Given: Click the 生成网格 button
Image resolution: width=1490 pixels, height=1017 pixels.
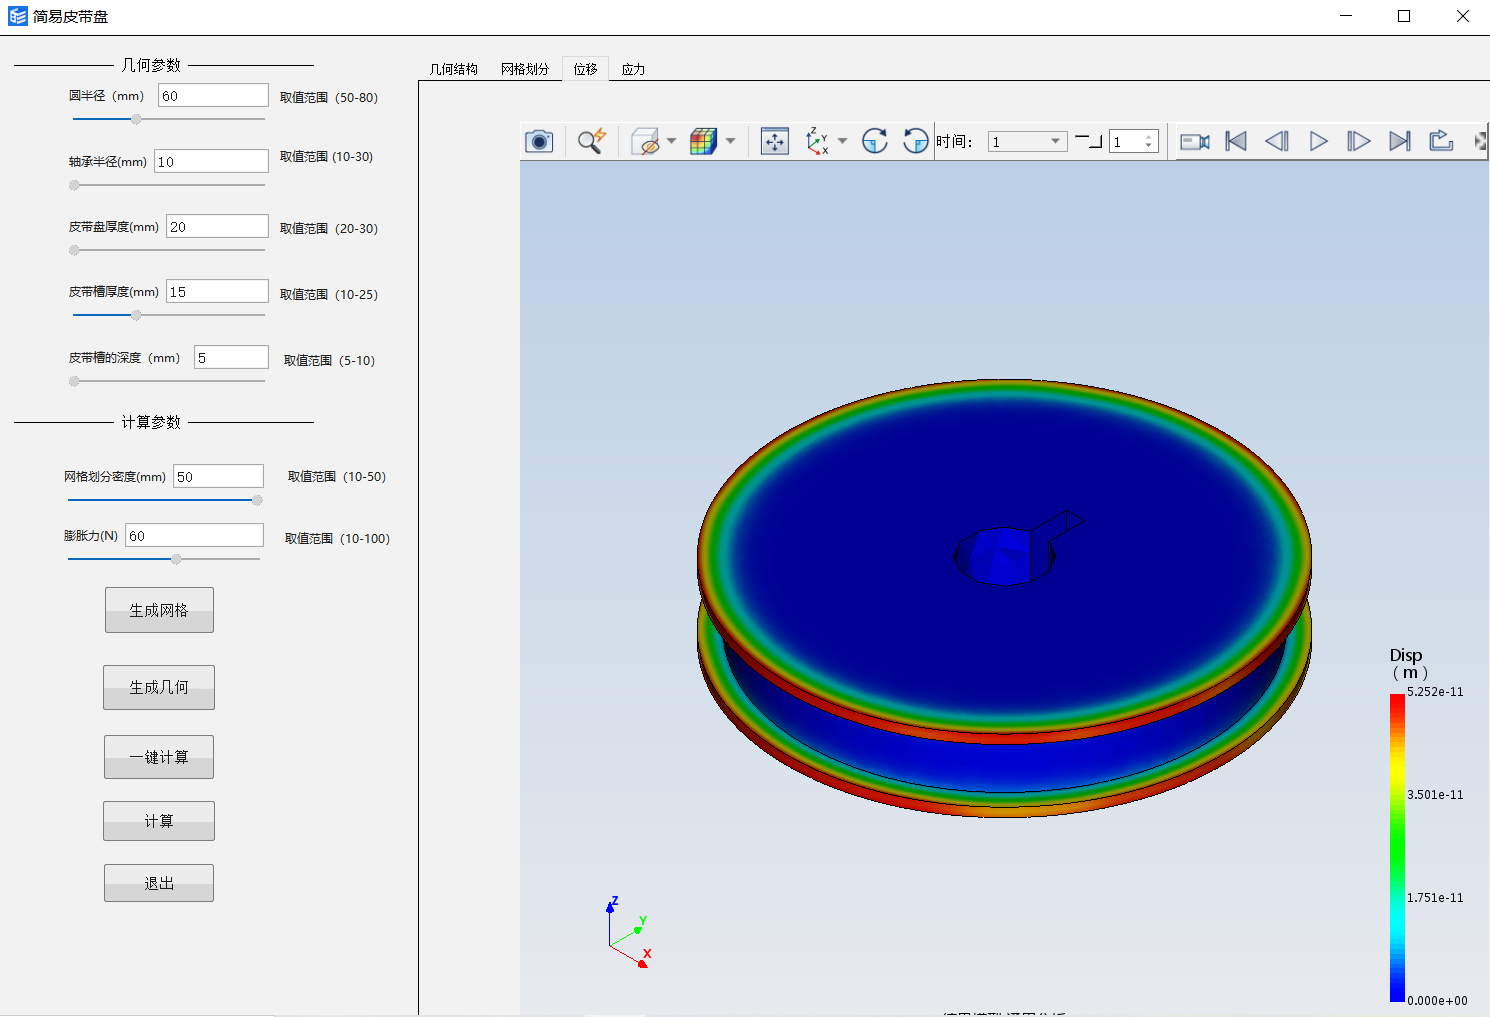Looking at the screenshot, I should (x=159, y=610).
